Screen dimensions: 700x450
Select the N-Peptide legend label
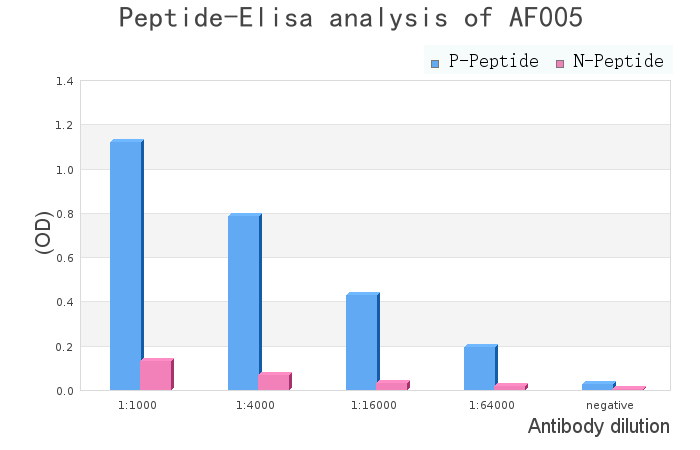[618, 62]
